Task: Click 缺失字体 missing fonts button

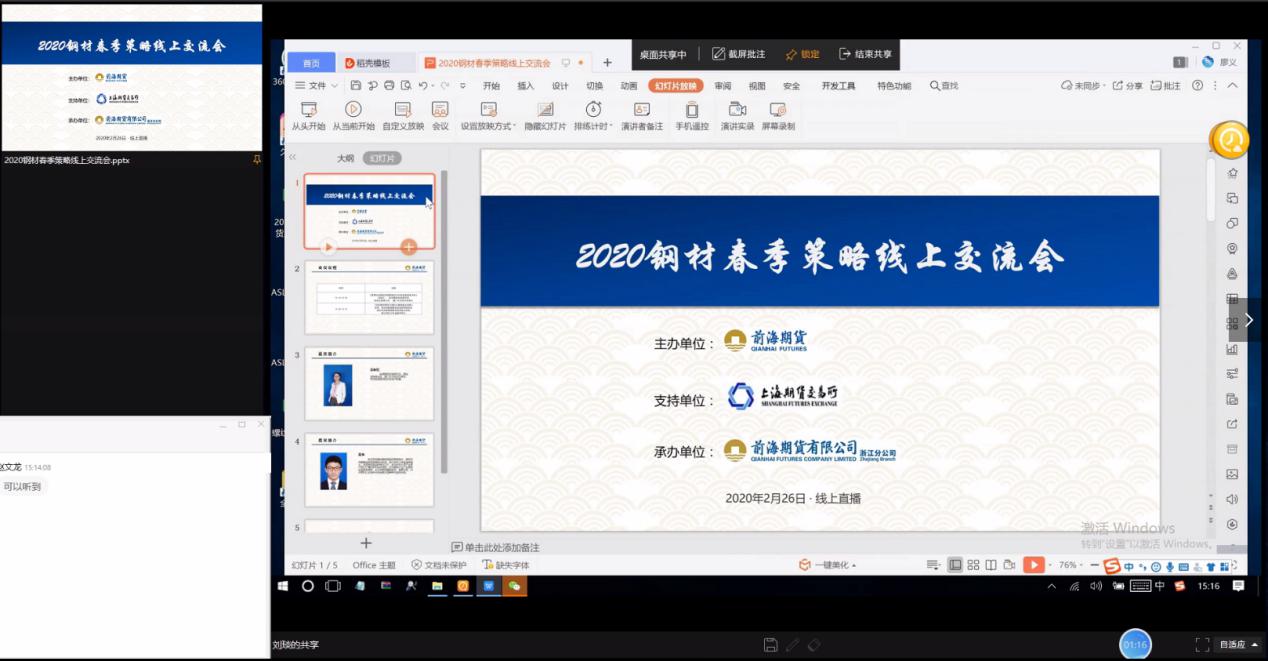Action: pos(506,565)
